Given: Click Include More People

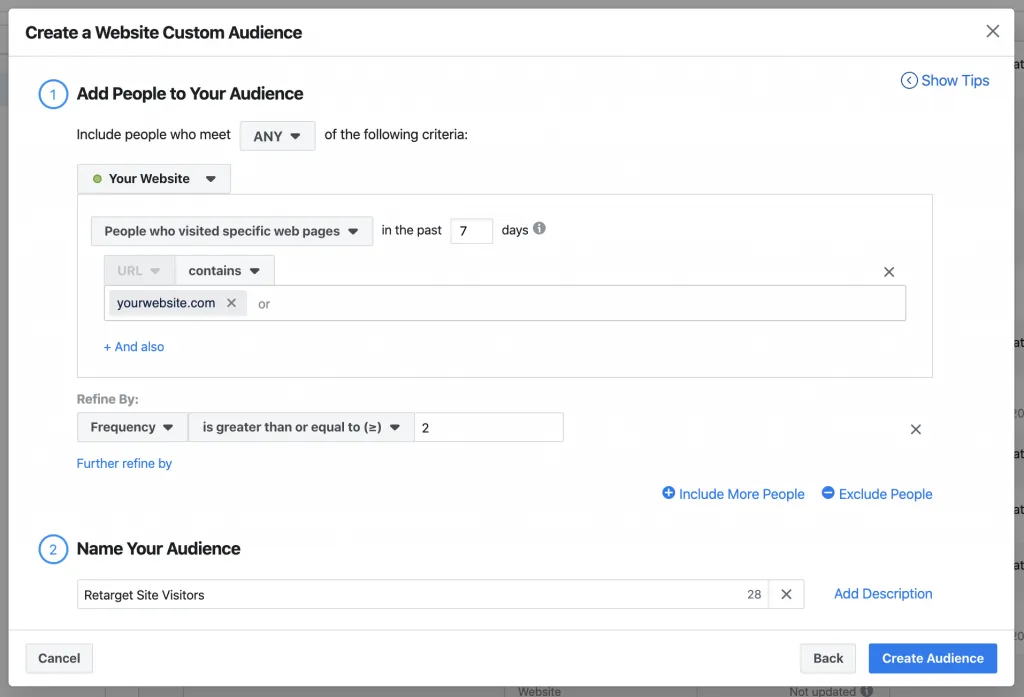Looking at the screenshot, I should point(733,494).
